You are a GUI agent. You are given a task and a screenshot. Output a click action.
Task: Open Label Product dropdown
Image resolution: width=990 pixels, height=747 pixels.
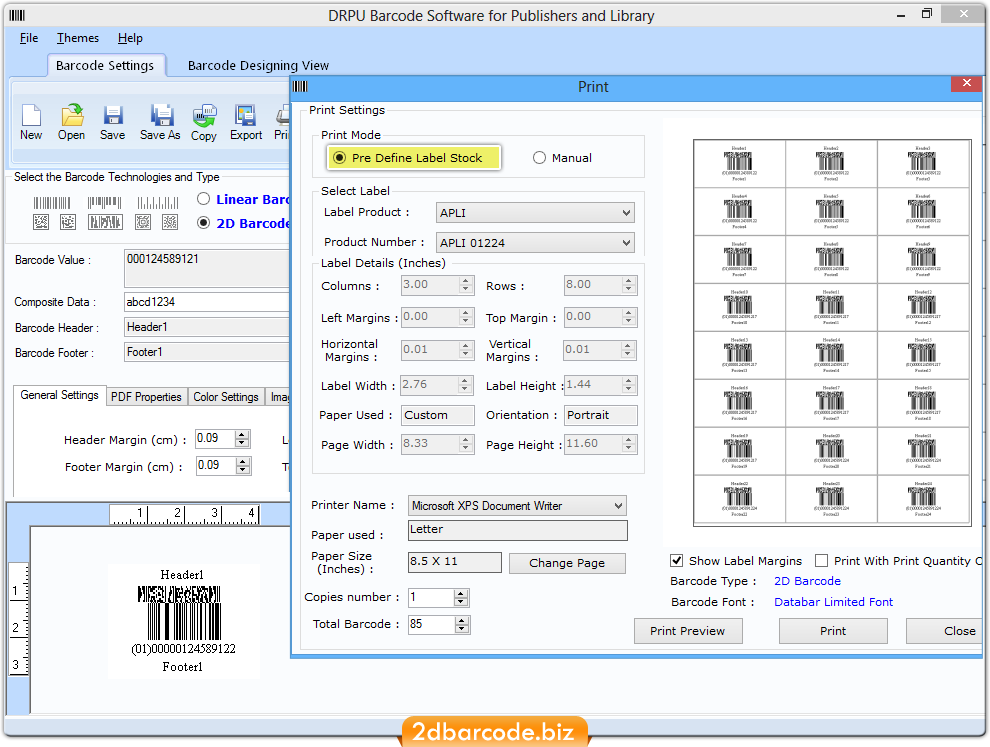click(535, 213)
